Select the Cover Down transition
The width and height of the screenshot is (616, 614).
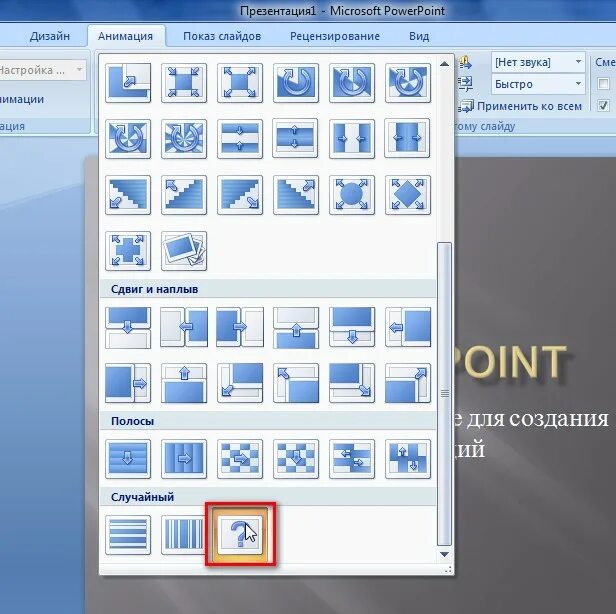pyautogui.click(x=352, y=327)
